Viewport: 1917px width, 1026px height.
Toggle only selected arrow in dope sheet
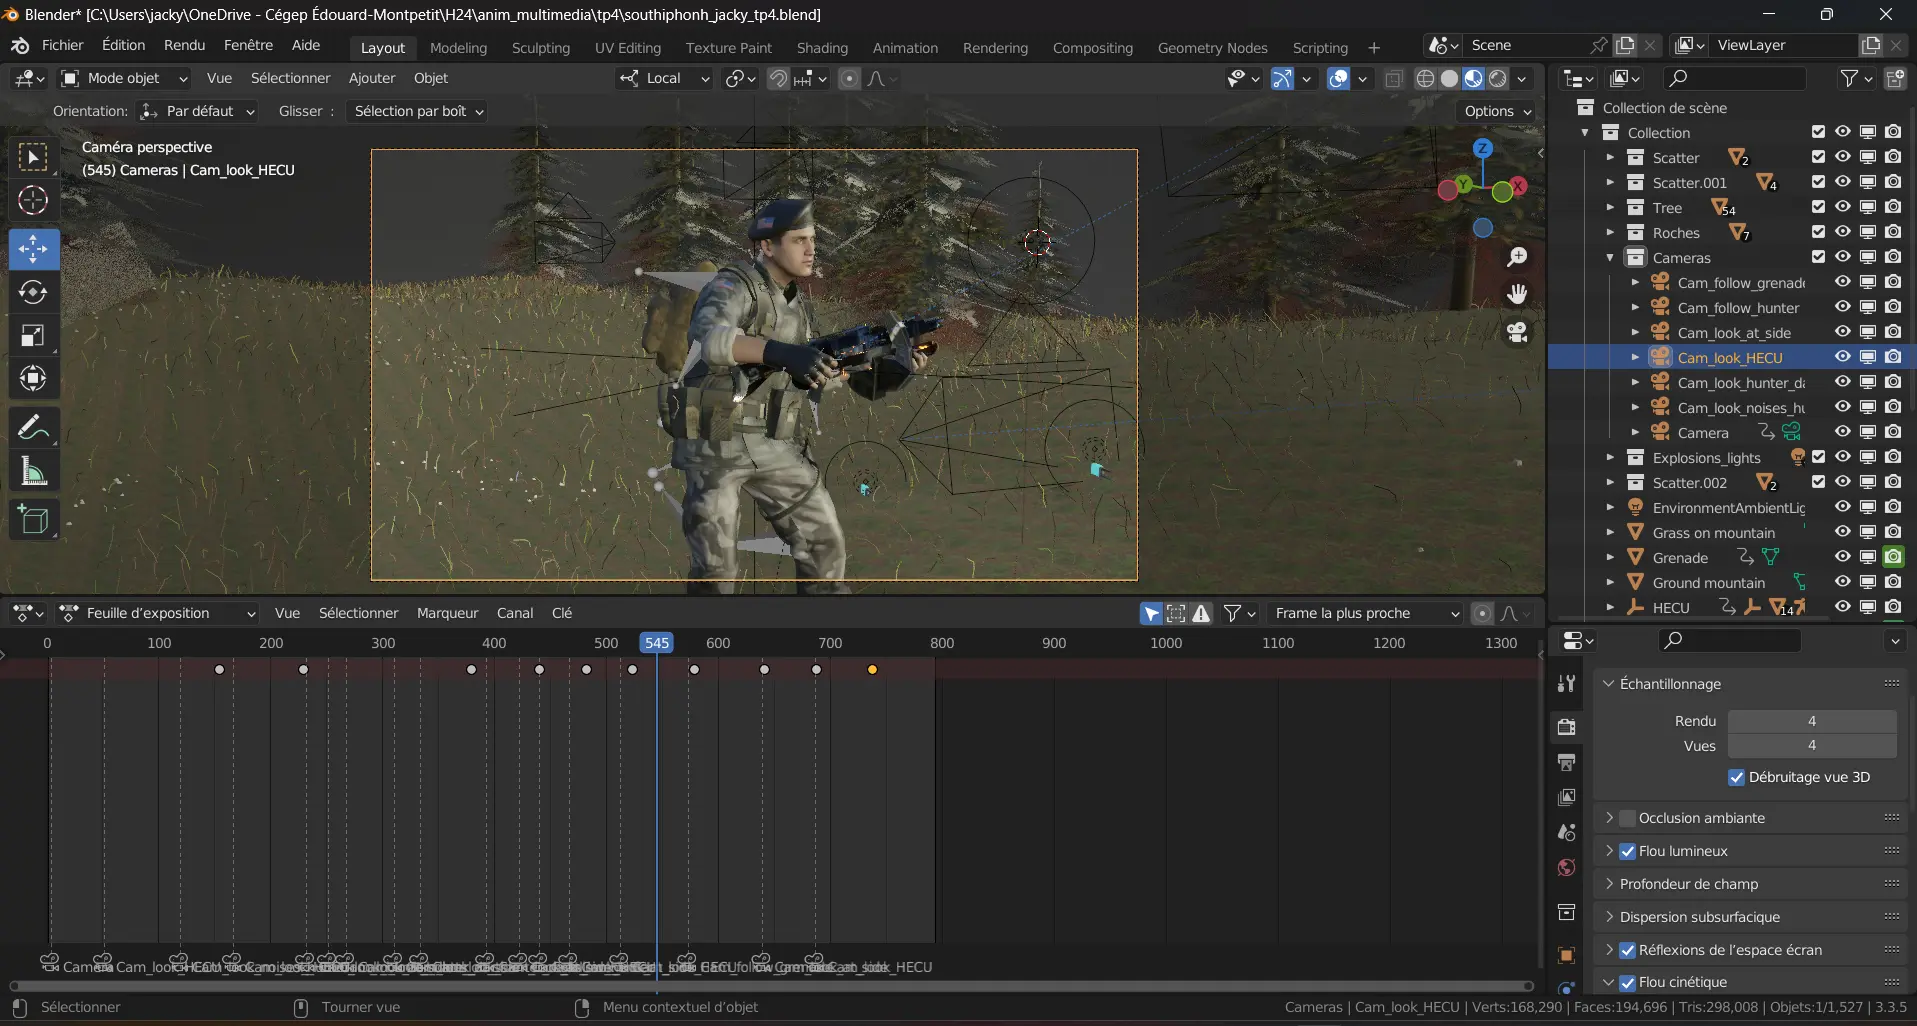click(1152, 613)
